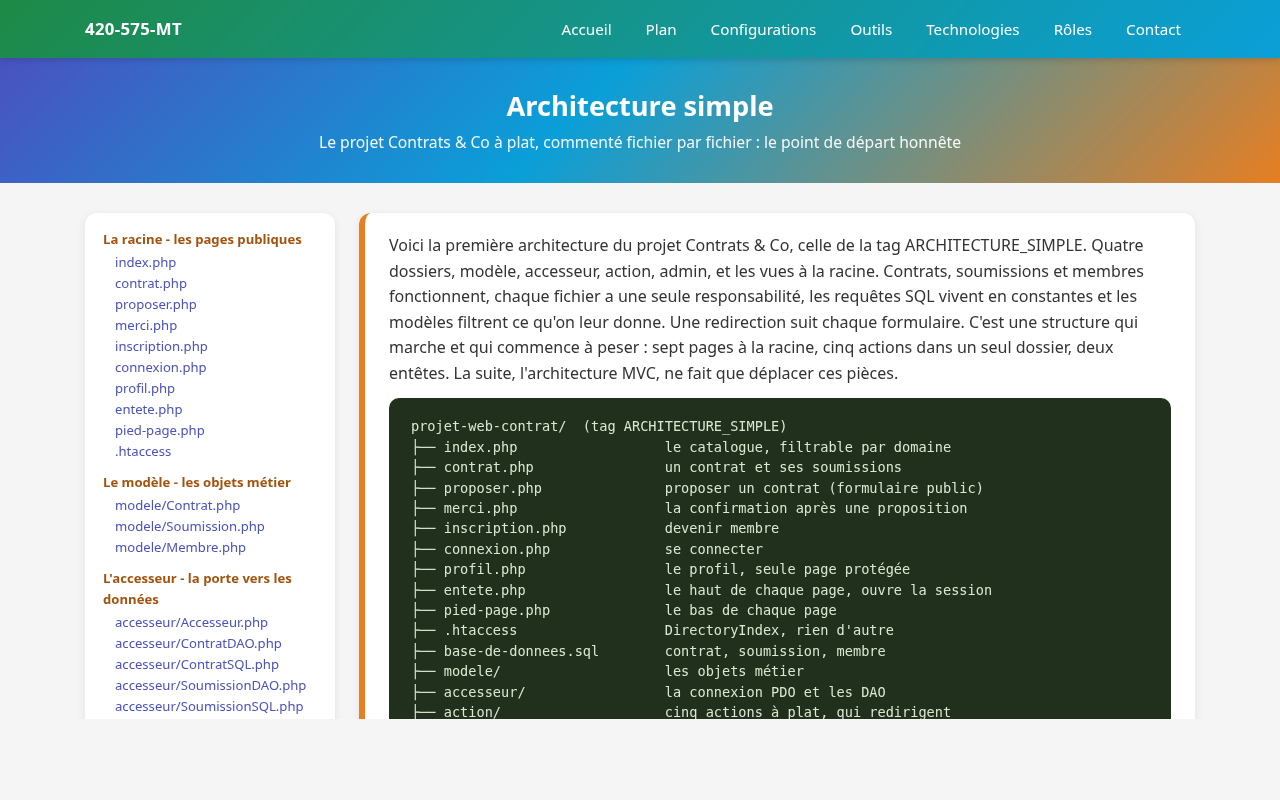The image size is (1280, 800).
Task: Open index.php in the sidebar
Action: point(145,262)
